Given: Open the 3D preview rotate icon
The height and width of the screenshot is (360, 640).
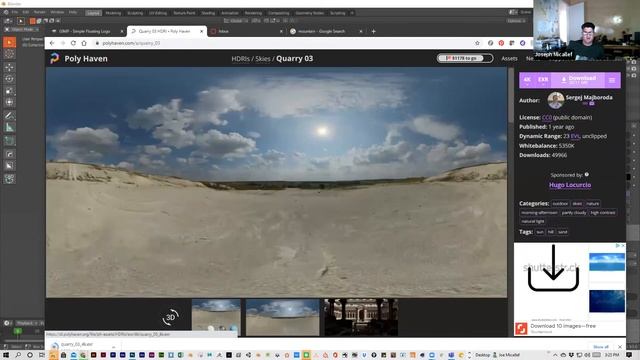Looking at the screenshot, I should click(x=171, y=317).
